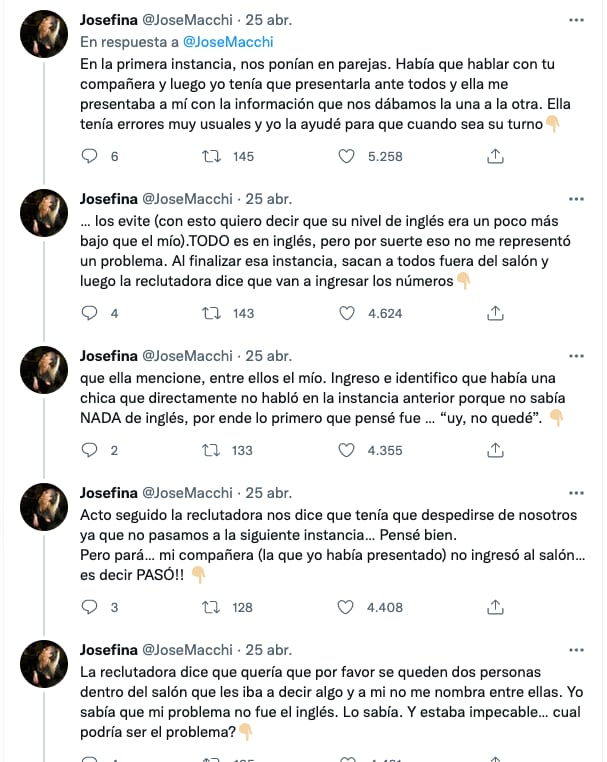Open more options on the third tweet

[x=575, y=355]
